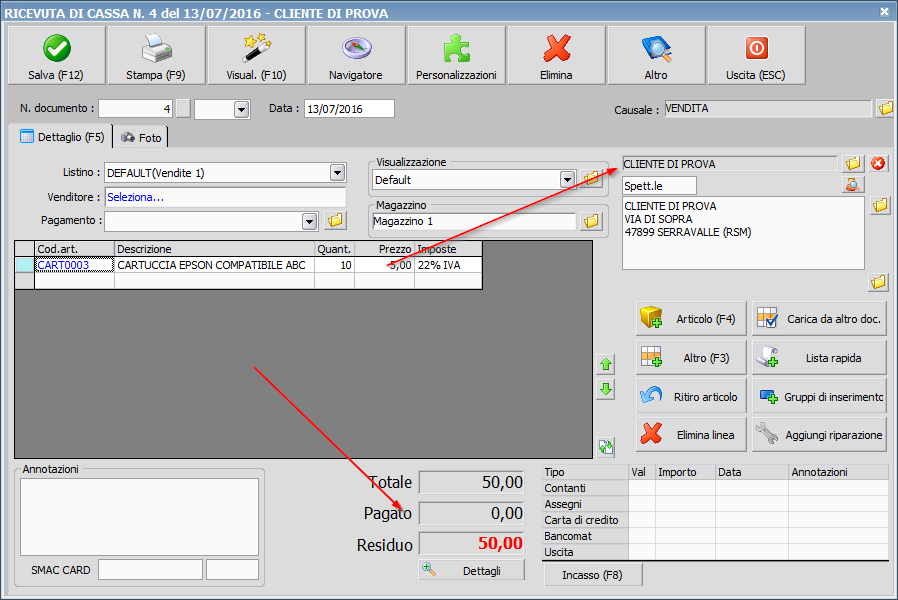The width and height of the screenshot is (898, 600).
Task: Open folder icon beside address box
Action: [x=880, y=206]
